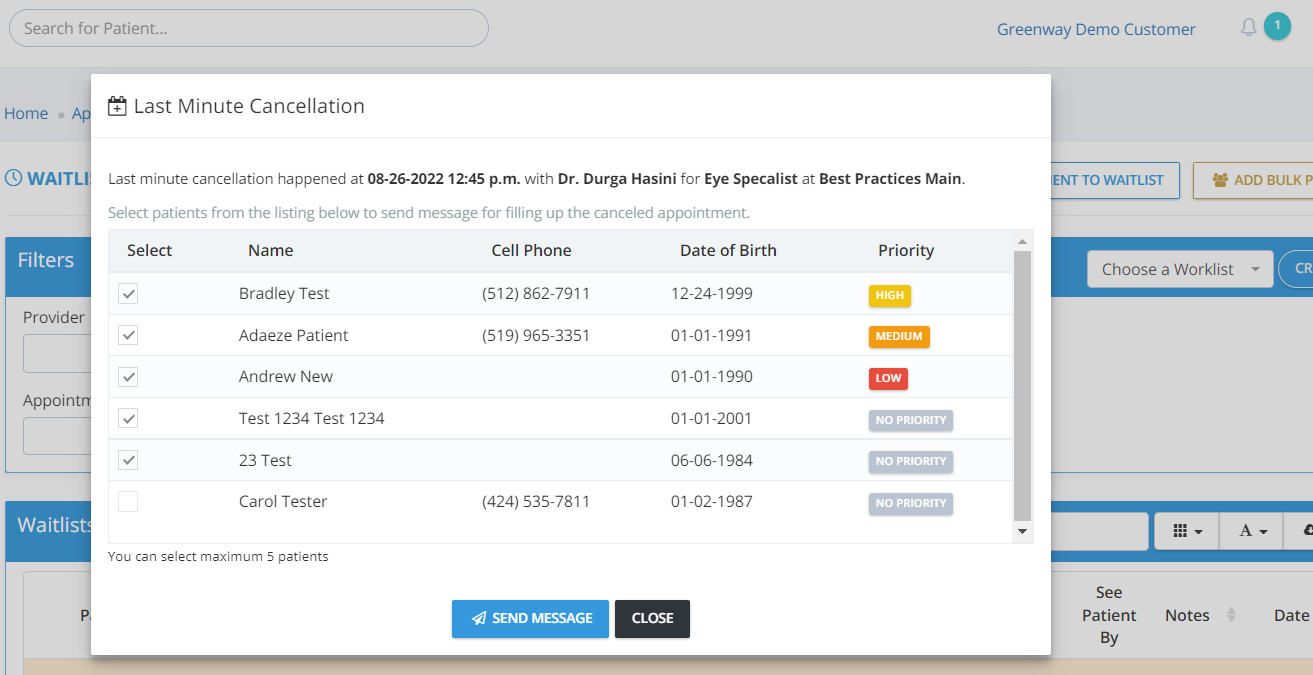Viewport: 1313px width, 675px height.
Task: Click the Notes column sort arrows
Action: pyautogui.click(x=1231, y=615)
